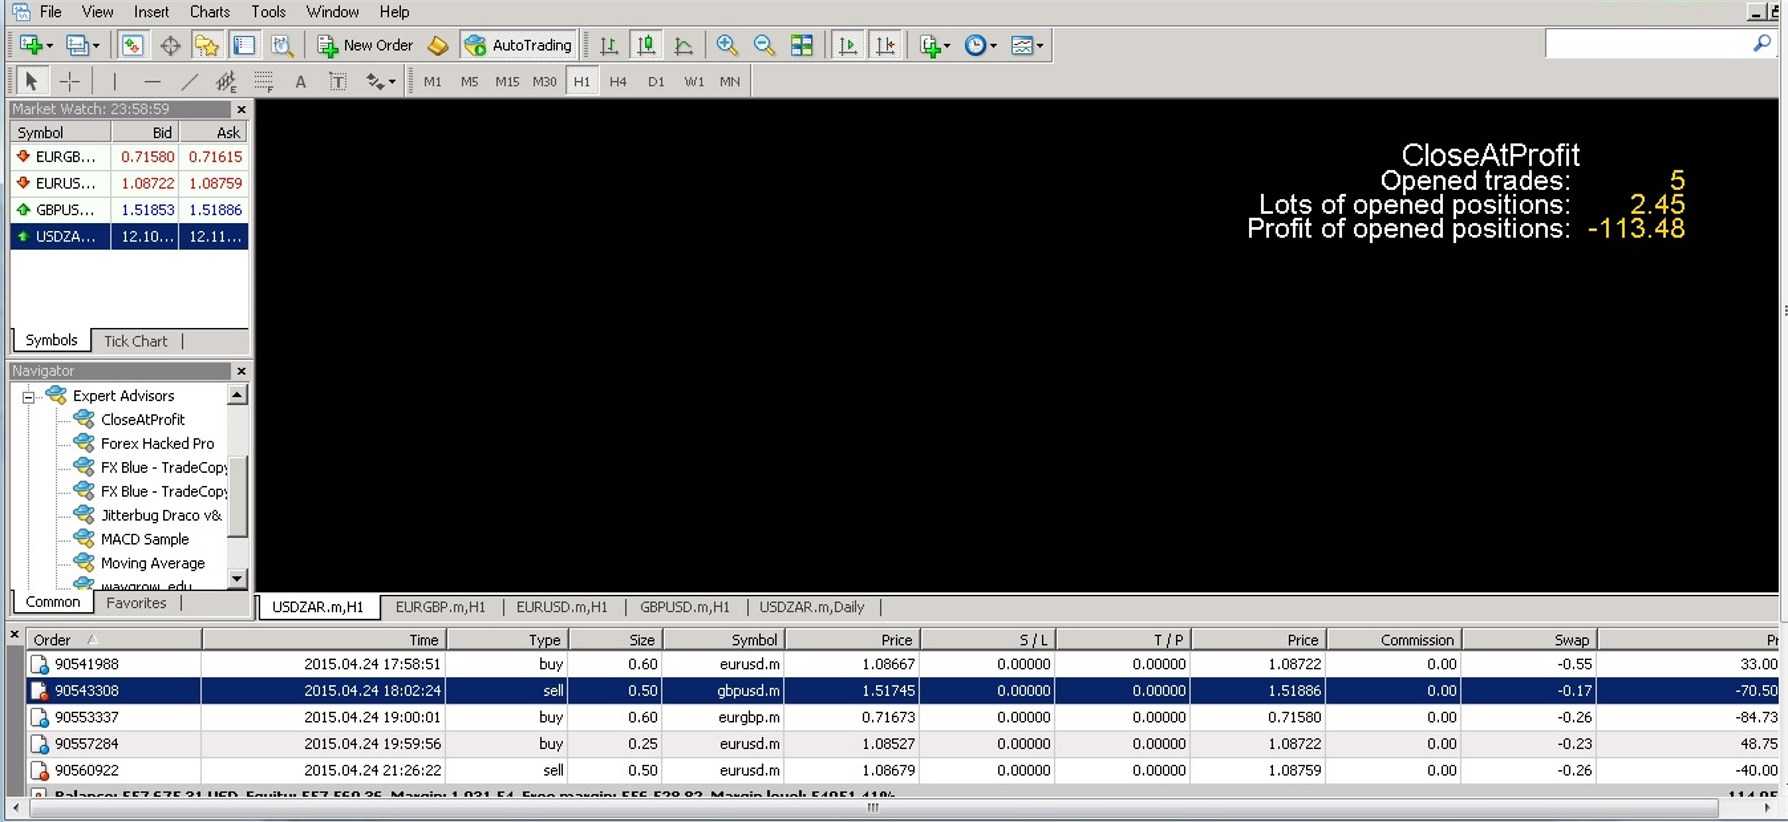The height and width of the screenshot is (822, 1788).
Task: Collapse the Expert Advisors tree node
Action: click(x=28, y=397)
